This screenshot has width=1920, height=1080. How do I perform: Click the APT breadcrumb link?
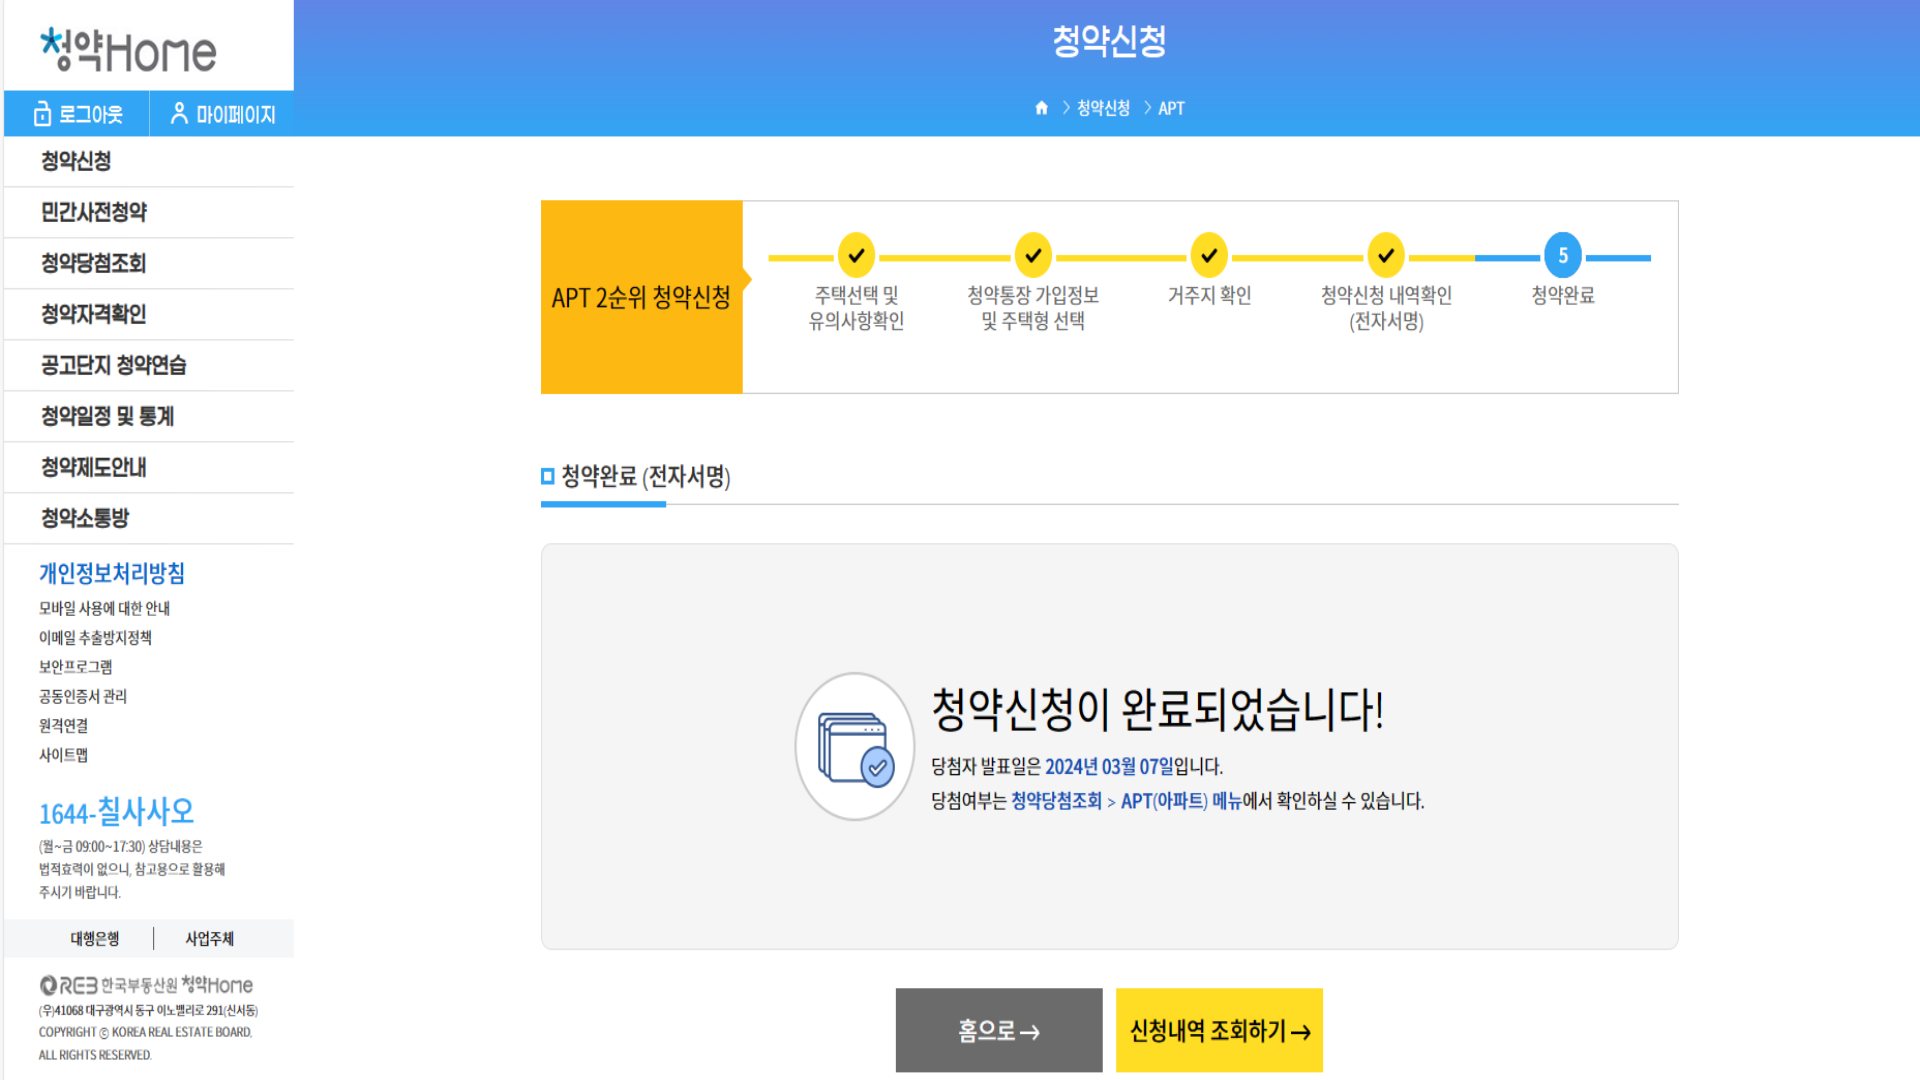click(1171, 108)
